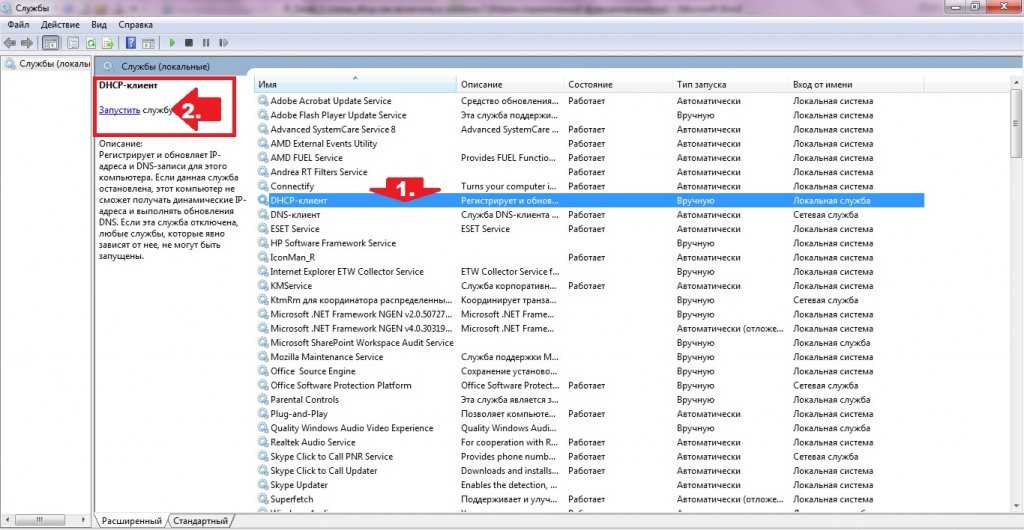Switch to the Стандартный tab
This screenshot has width=1024, height=530.
200,521
